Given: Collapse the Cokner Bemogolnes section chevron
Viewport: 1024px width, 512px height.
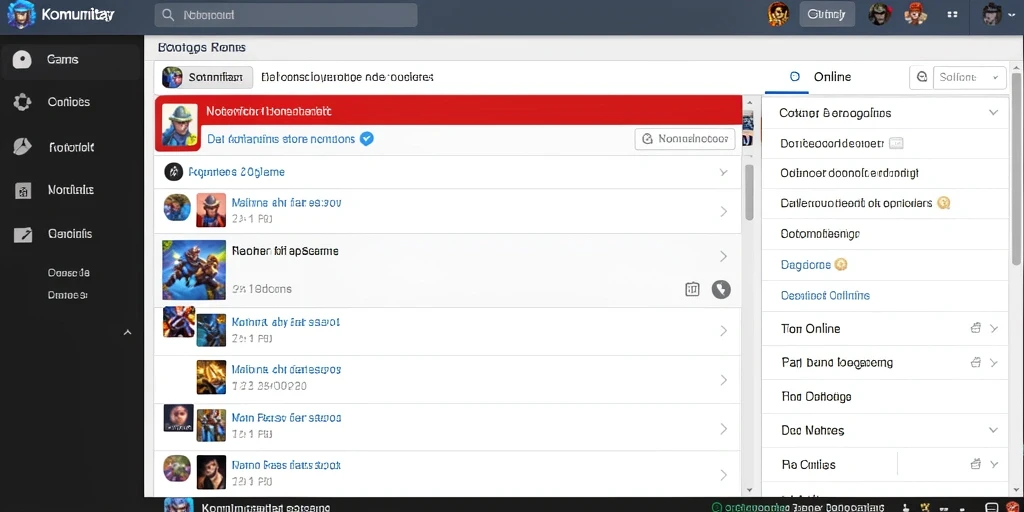Looking at the screenshot, I should 993,112.
